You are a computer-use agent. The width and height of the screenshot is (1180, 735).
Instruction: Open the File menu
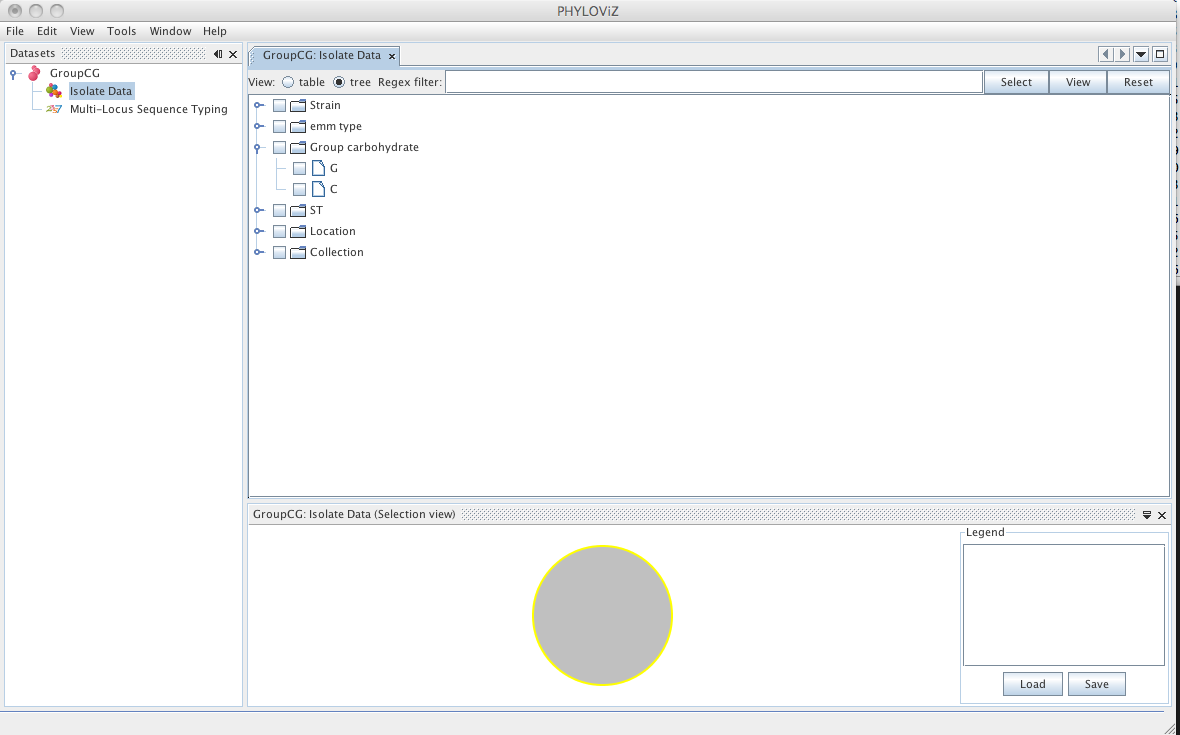point(15,31)
